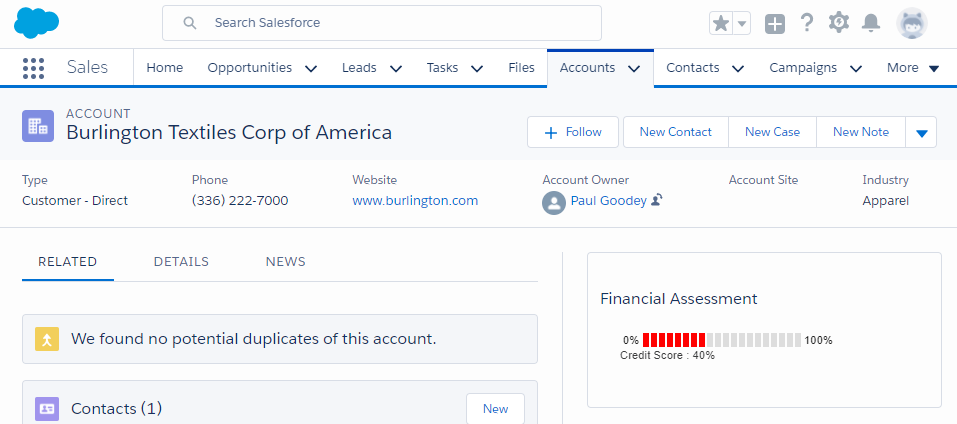Open the Contacts (1) related list heading
The height and width of the screenshot is (424, 957).
coord(117,409)
